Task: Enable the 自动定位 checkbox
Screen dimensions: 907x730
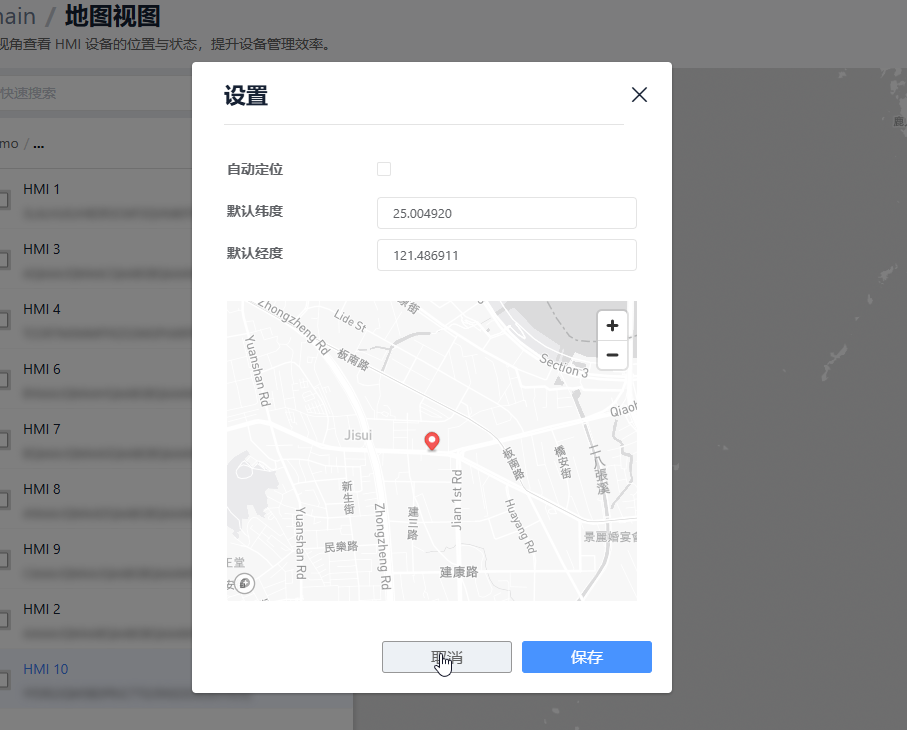Action: click(x=384, y=169)
